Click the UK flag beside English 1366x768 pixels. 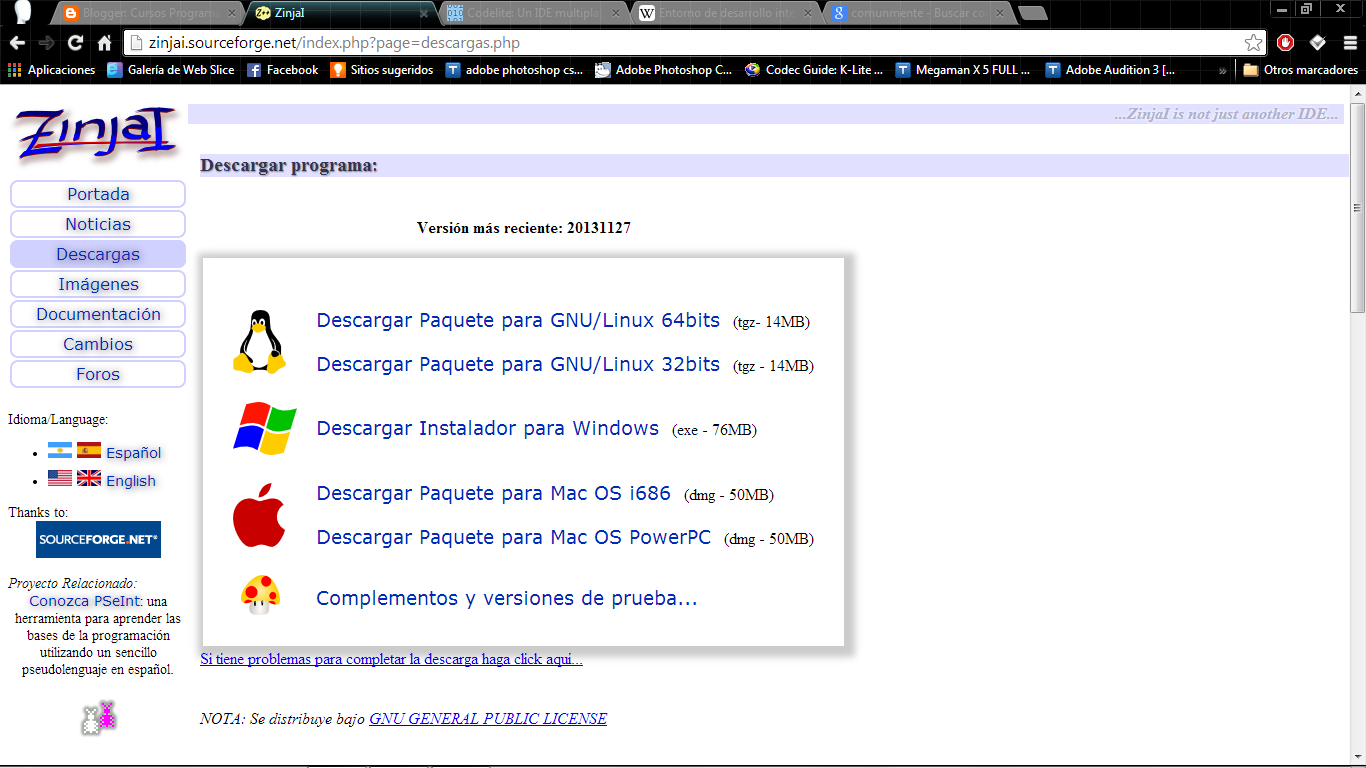click(88, 480)
